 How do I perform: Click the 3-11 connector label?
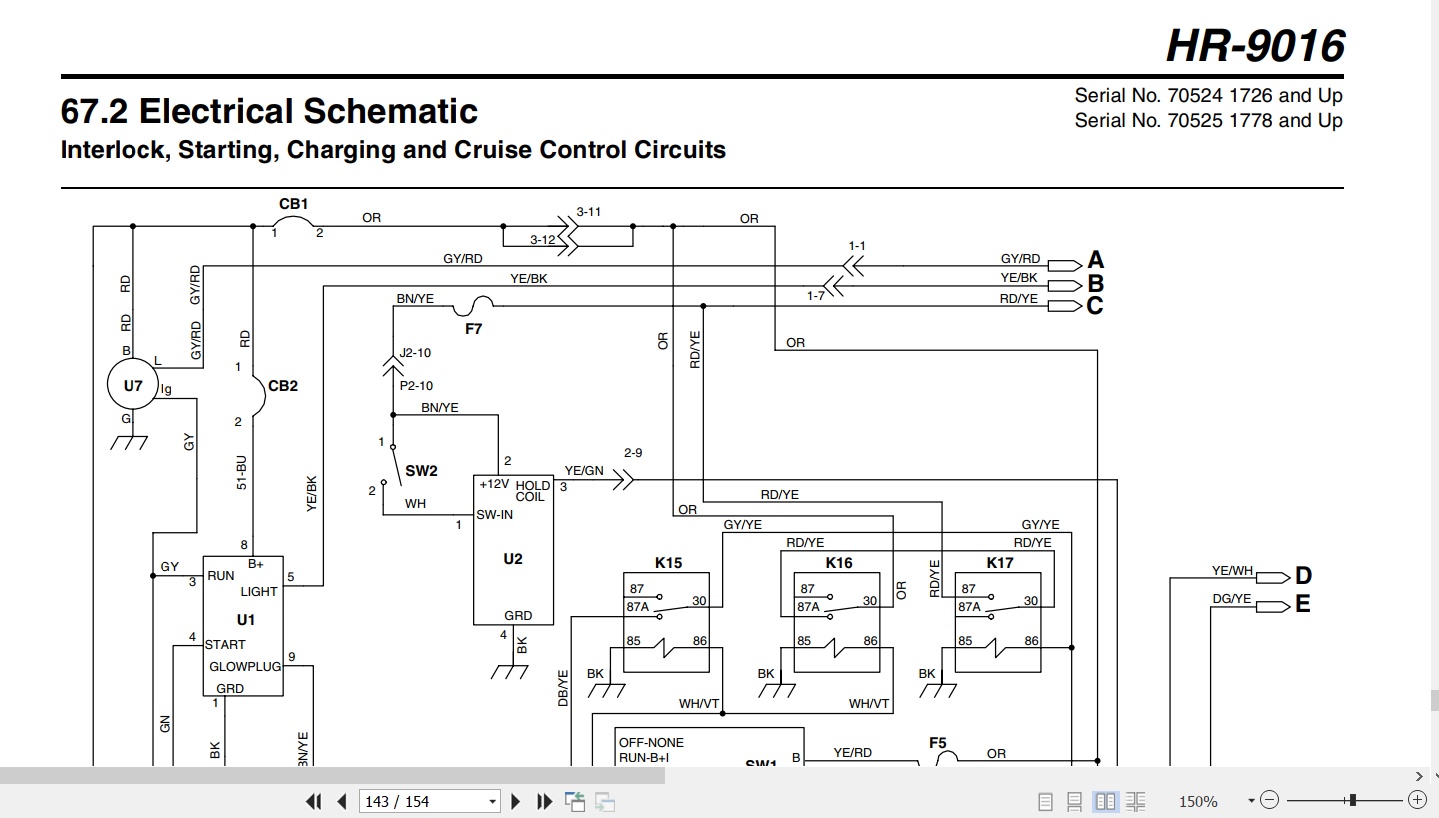click(x=589, y=212)
